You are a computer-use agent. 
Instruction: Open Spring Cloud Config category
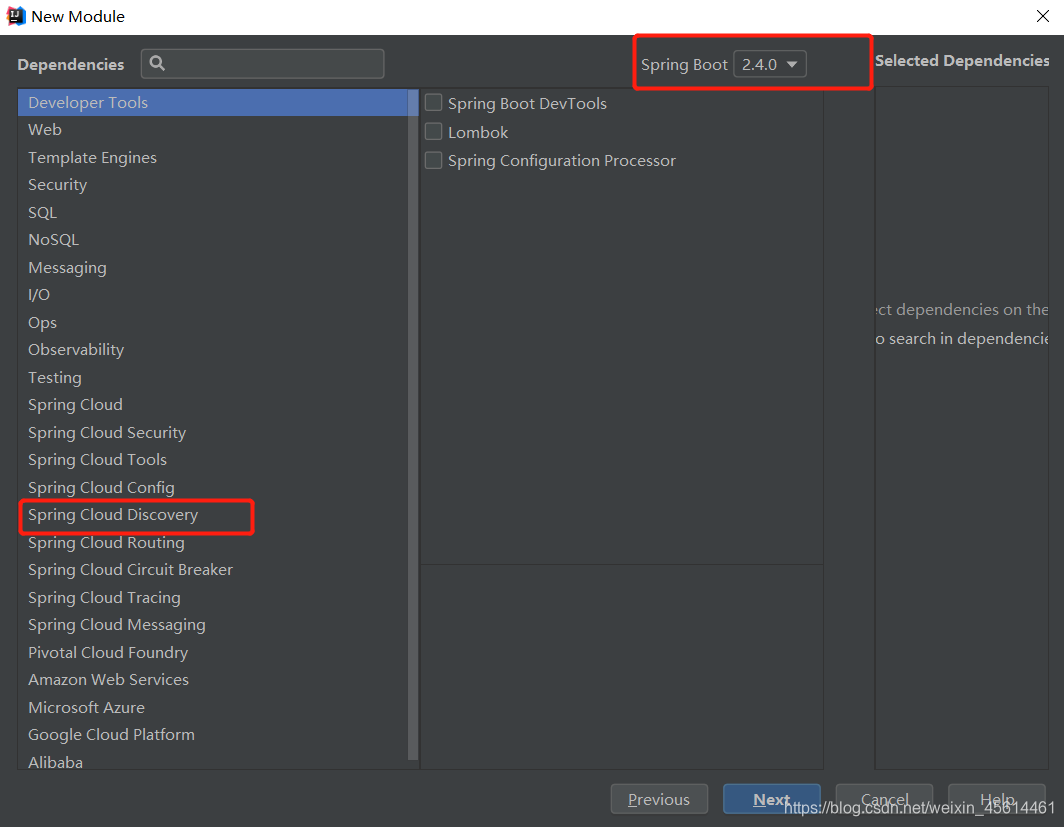click(213, 487)
